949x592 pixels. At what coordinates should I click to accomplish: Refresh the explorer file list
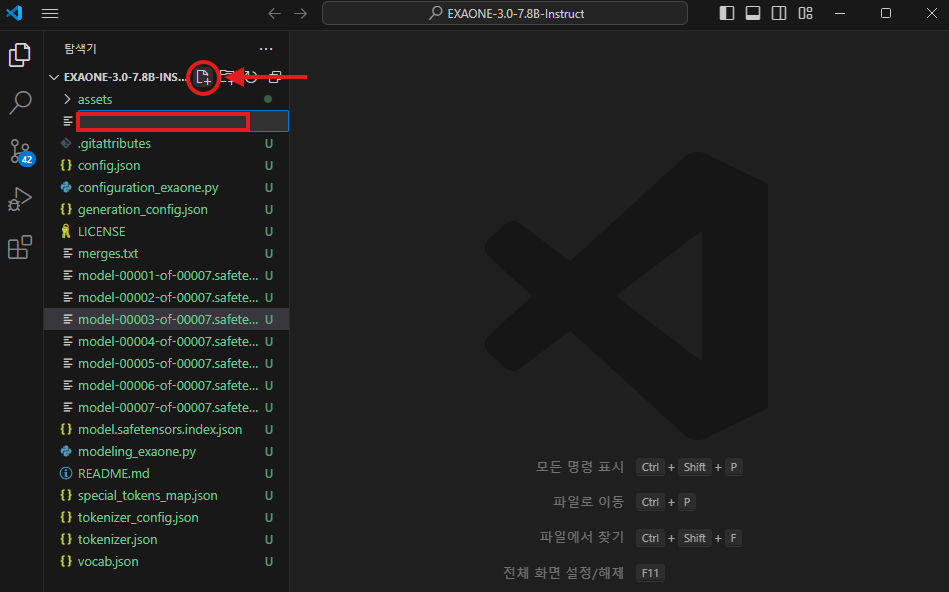click(251, 77)
